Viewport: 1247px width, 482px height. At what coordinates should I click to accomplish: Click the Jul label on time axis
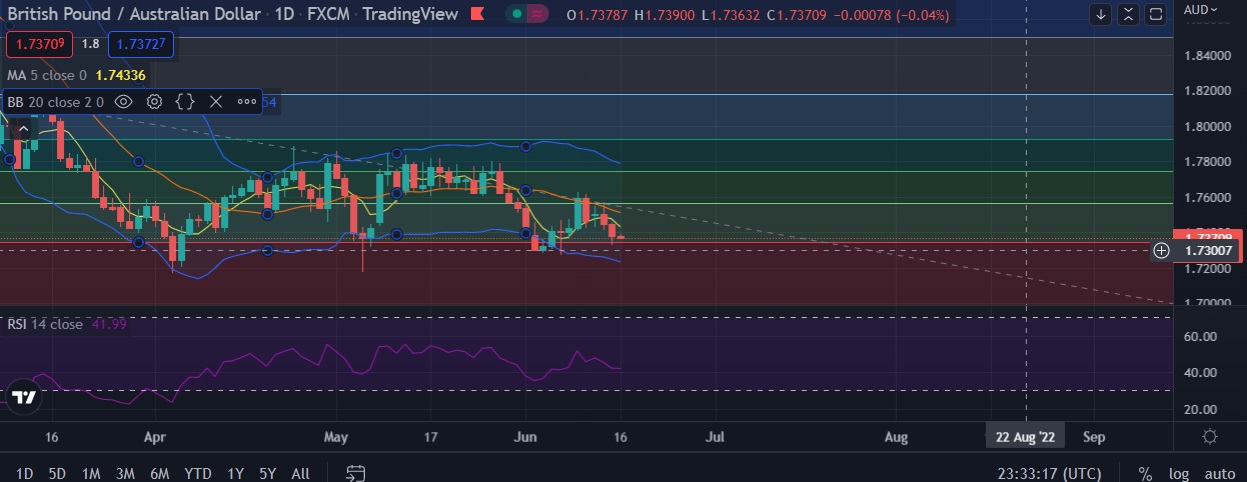coord(715,437)
